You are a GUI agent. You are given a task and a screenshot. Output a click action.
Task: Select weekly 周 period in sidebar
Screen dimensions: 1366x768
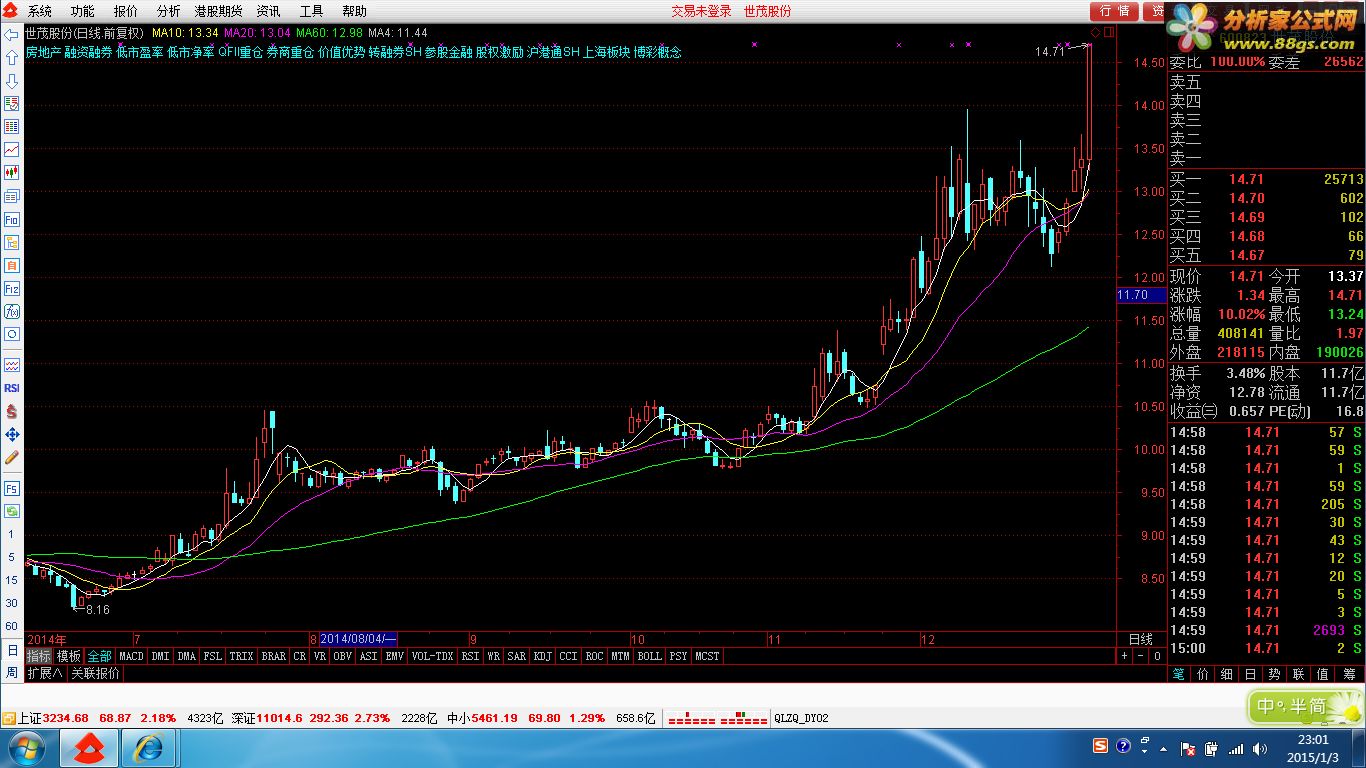tap(12, 673)
